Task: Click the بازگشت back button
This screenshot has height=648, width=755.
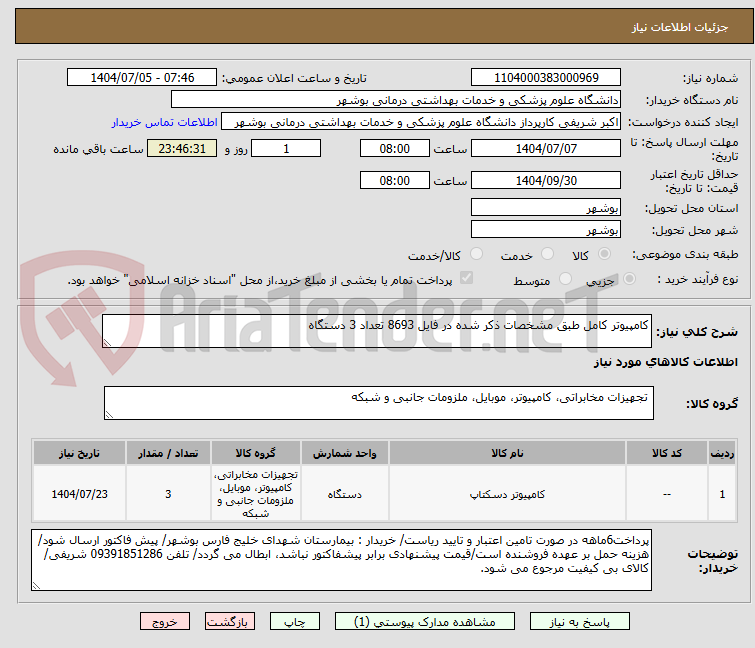Action: tap(229, 621)
